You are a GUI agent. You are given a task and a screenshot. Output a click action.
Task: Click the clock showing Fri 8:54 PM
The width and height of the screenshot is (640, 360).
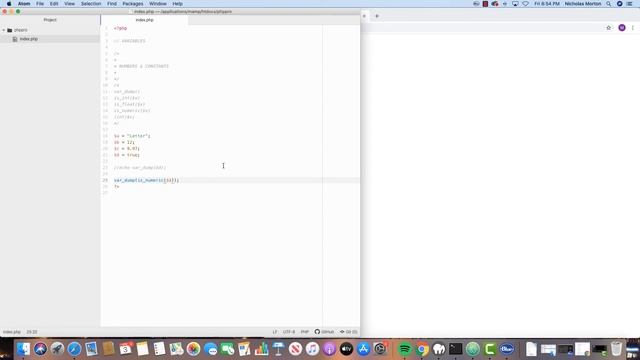tap(547, 4)
